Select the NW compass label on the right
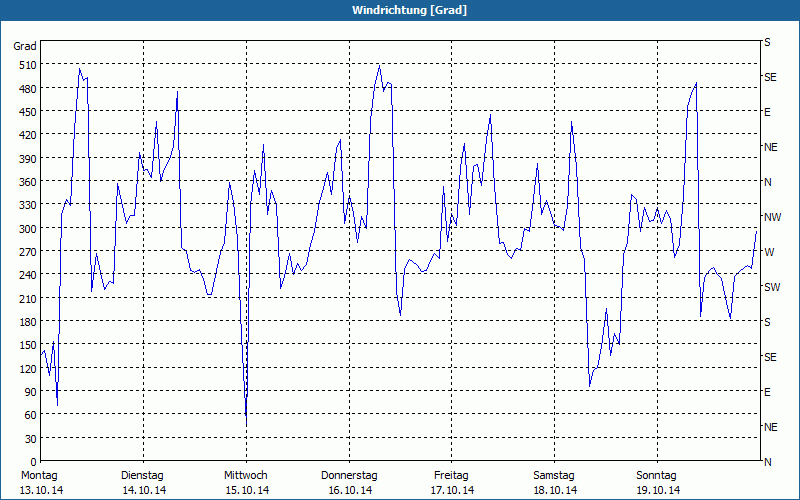Image resolution: width=800 pixels, height=500 pixels. 772,217
